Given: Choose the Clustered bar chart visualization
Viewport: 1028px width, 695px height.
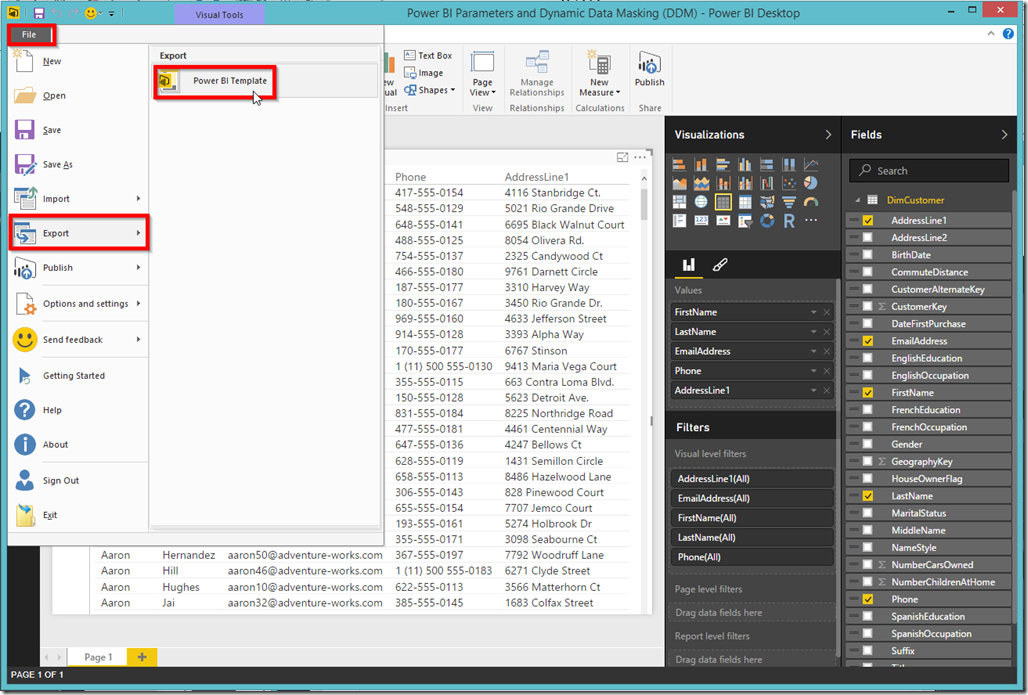Looking at the screenshot, I should pyautogui.click(x=723, y=165).
